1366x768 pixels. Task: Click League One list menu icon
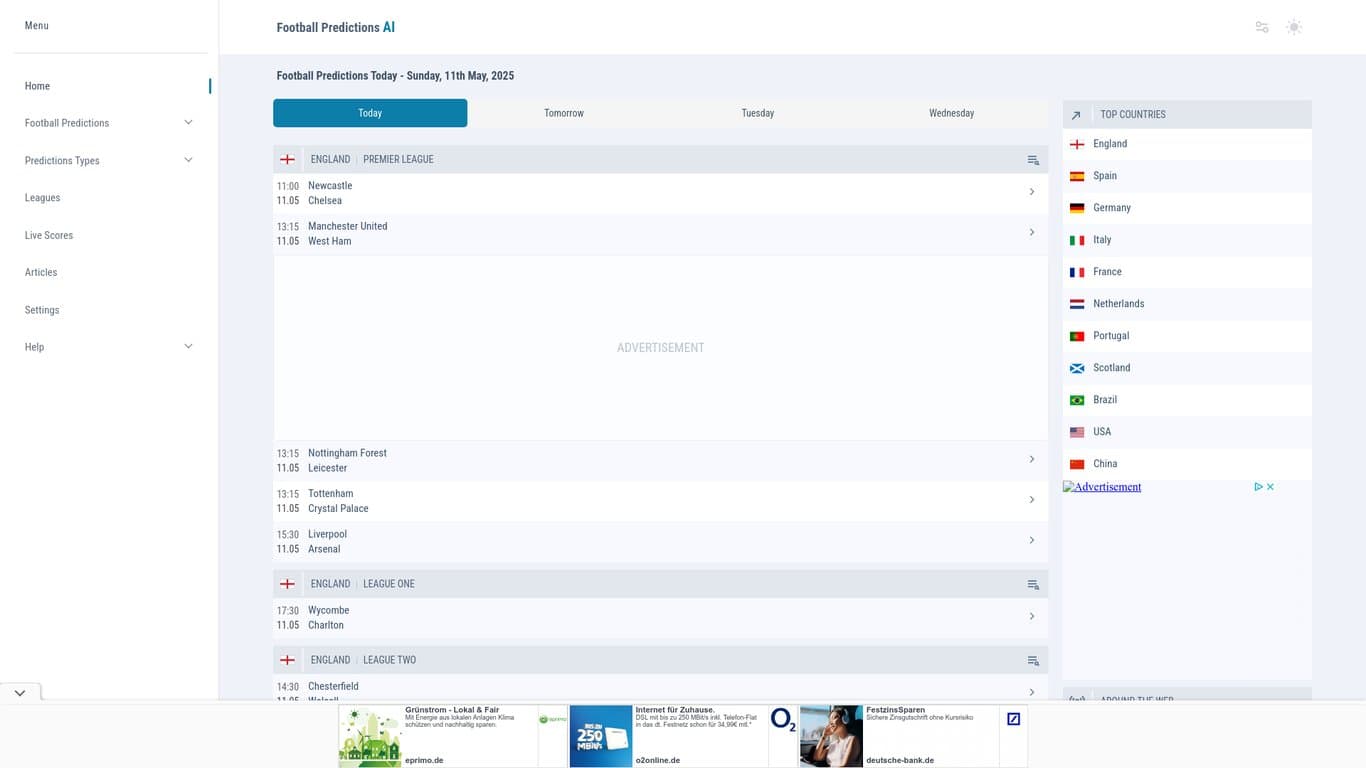pos(1033,584)
